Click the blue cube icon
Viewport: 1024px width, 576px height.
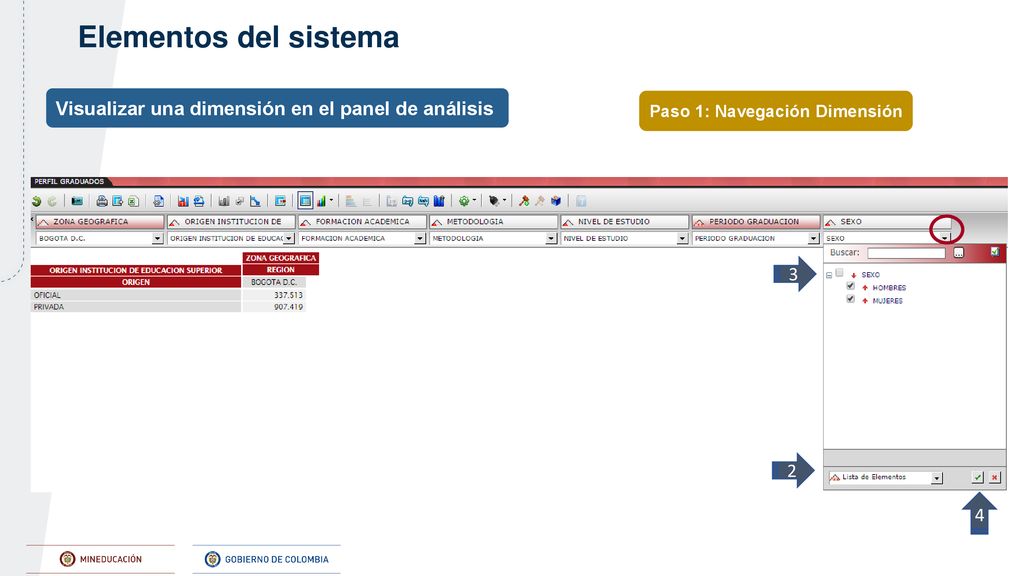(556, 201)
